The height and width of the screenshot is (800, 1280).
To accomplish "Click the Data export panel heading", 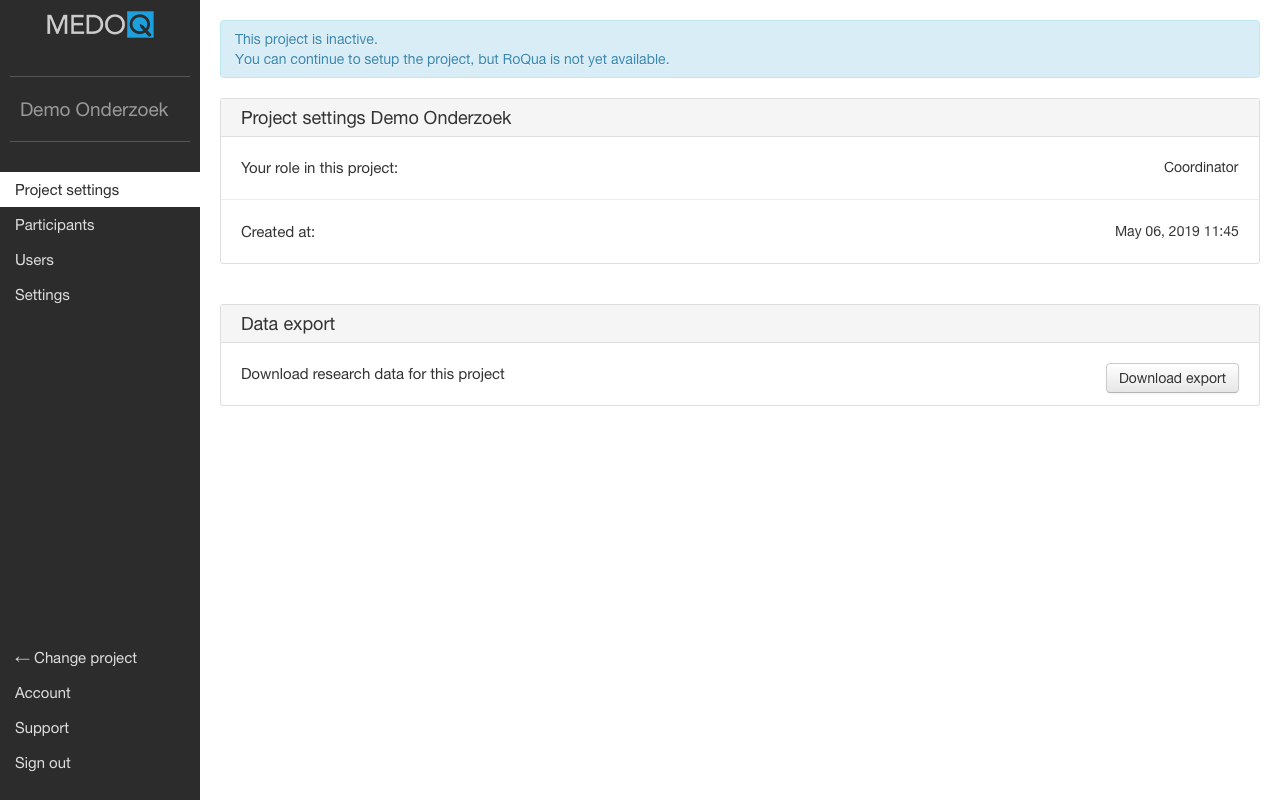I will pos(288,324).
